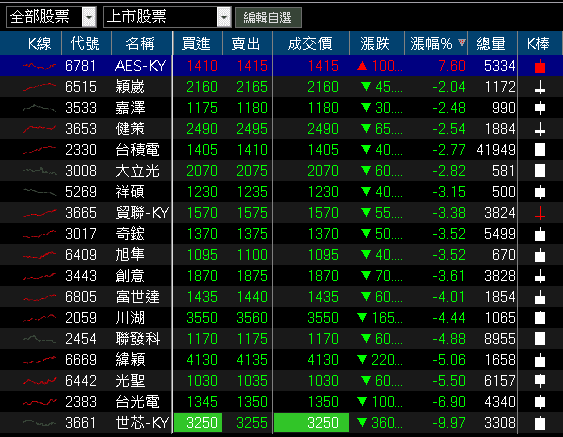This screenshot has height=437, width=563.
Task: Select stock code 6781
Action: coord(81,66)
